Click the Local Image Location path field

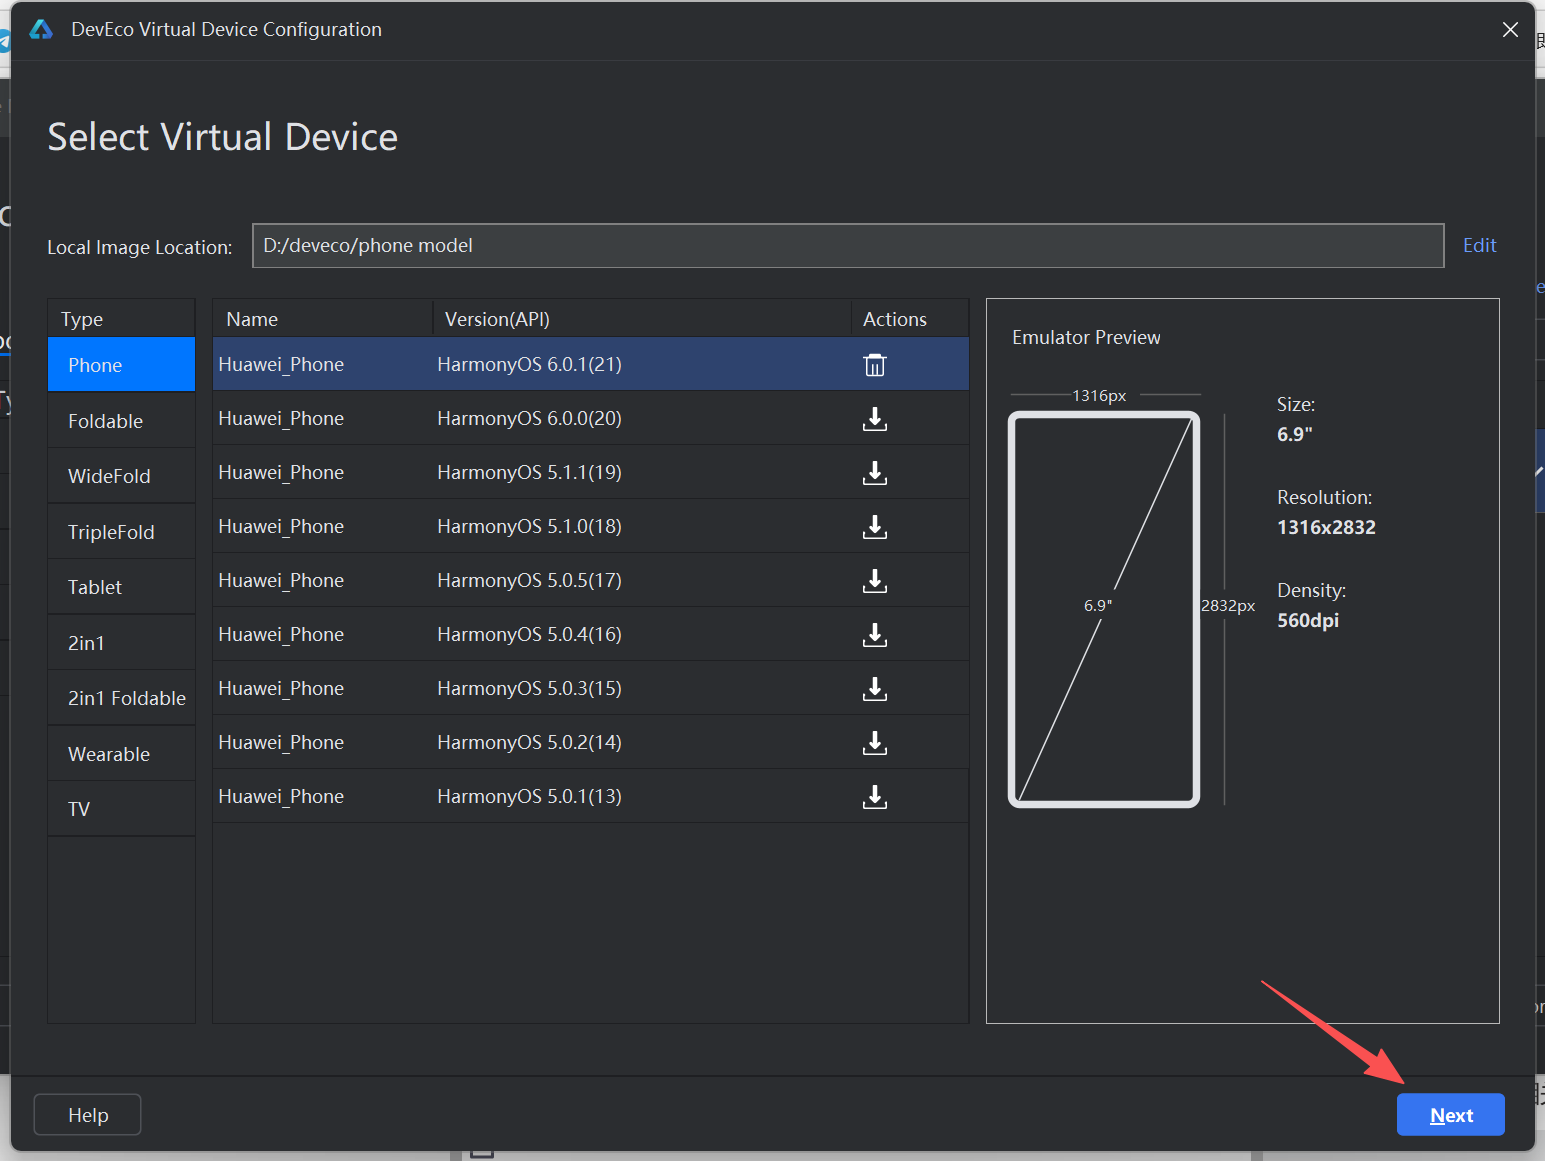[x=848, y=246]
